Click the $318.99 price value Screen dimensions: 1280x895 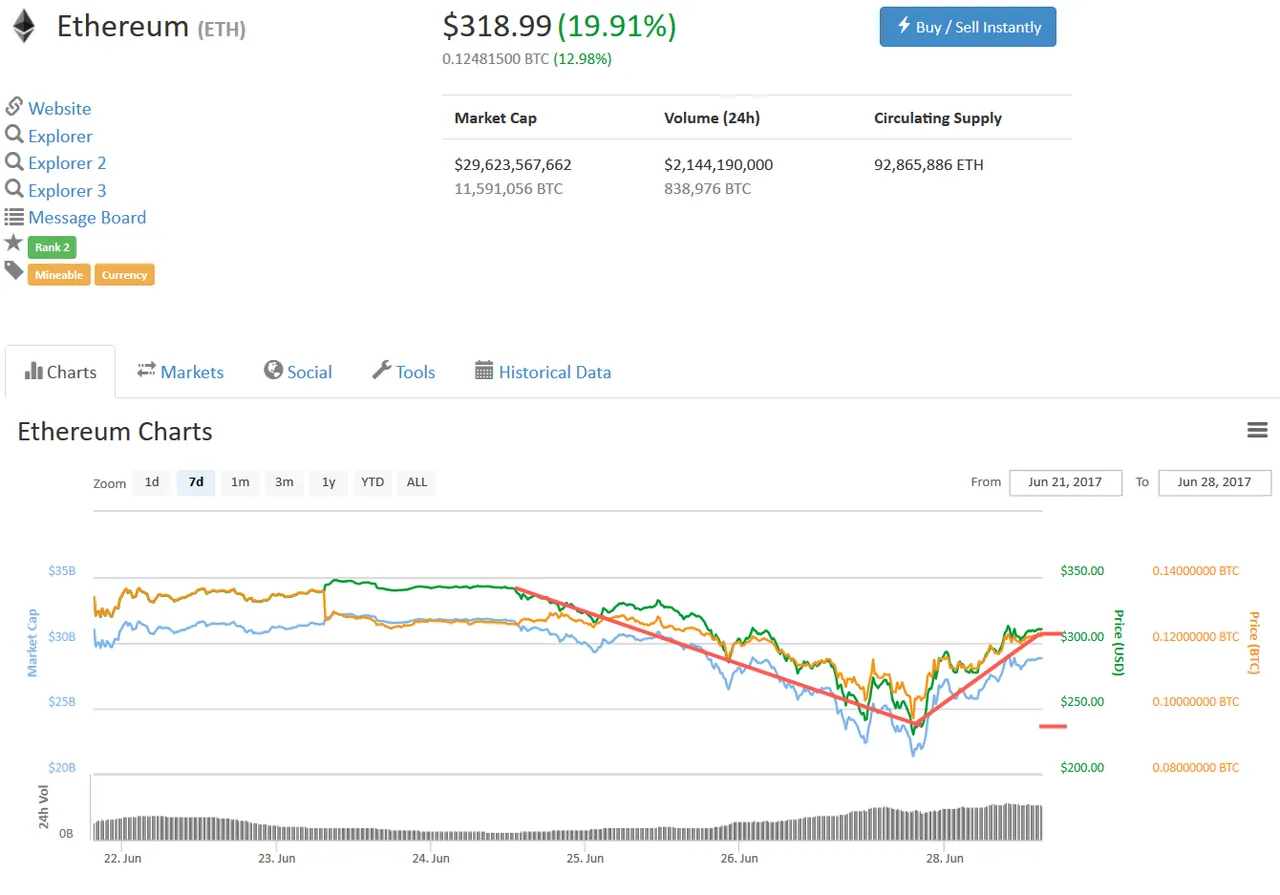497,26
